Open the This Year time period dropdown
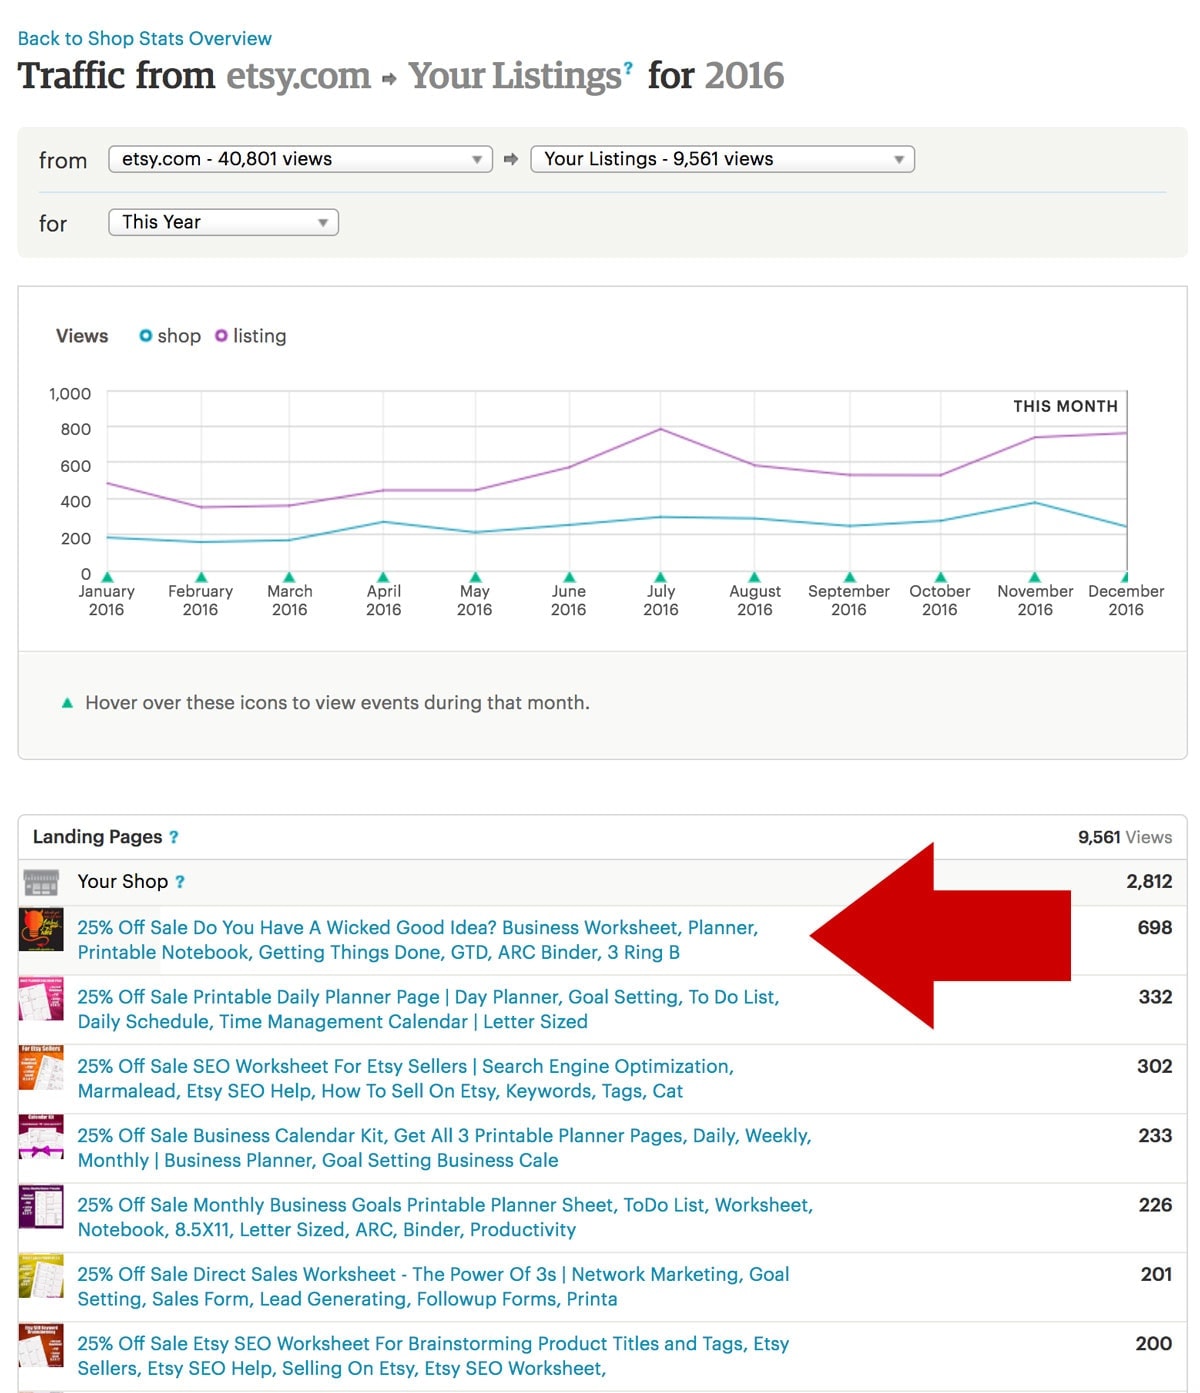The height and width of the screenshot is (1393, 1200). [x=224, y=222]
